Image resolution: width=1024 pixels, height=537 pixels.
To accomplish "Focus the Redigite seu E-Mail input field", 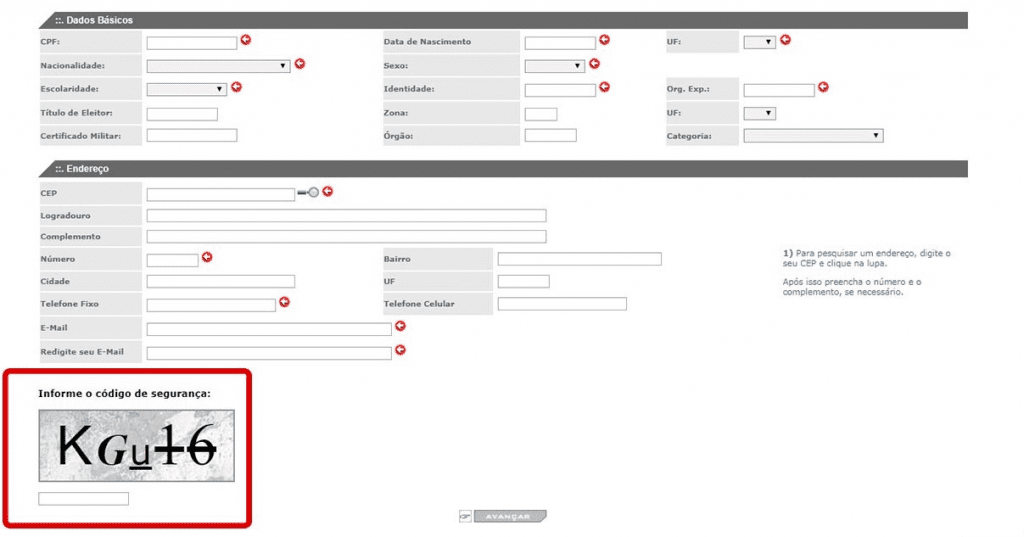I will pos(269,353).
